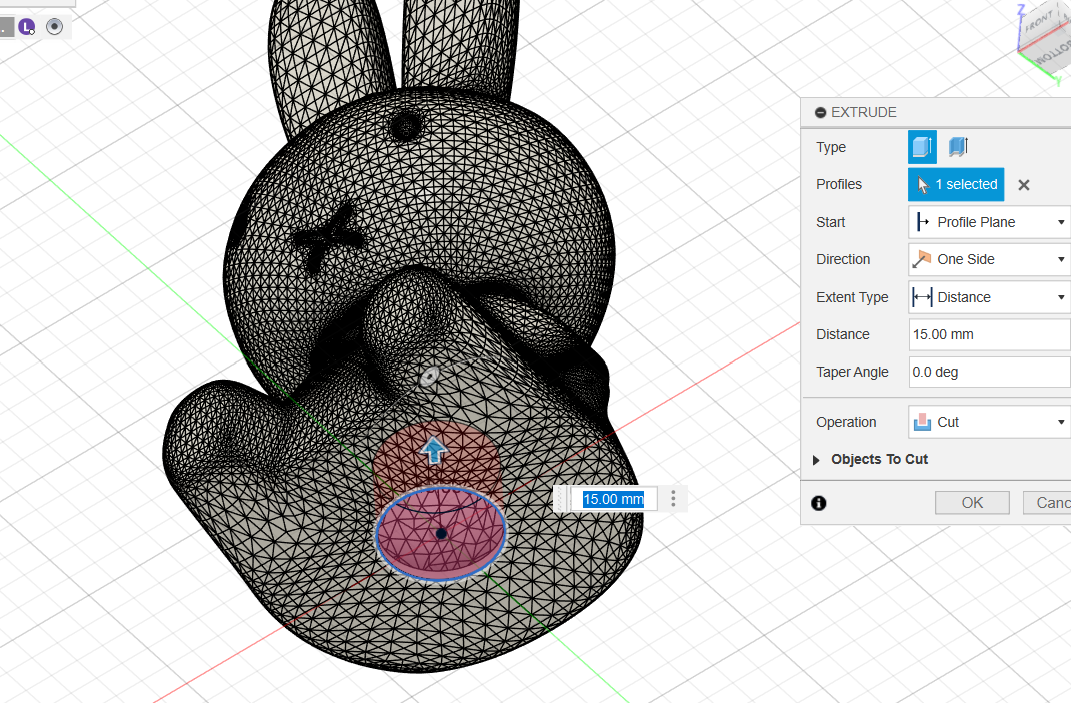This screenshot has height=703, width=1071.
Task: Clear the selected profile with the X
Action: (x=1023, y=185)
